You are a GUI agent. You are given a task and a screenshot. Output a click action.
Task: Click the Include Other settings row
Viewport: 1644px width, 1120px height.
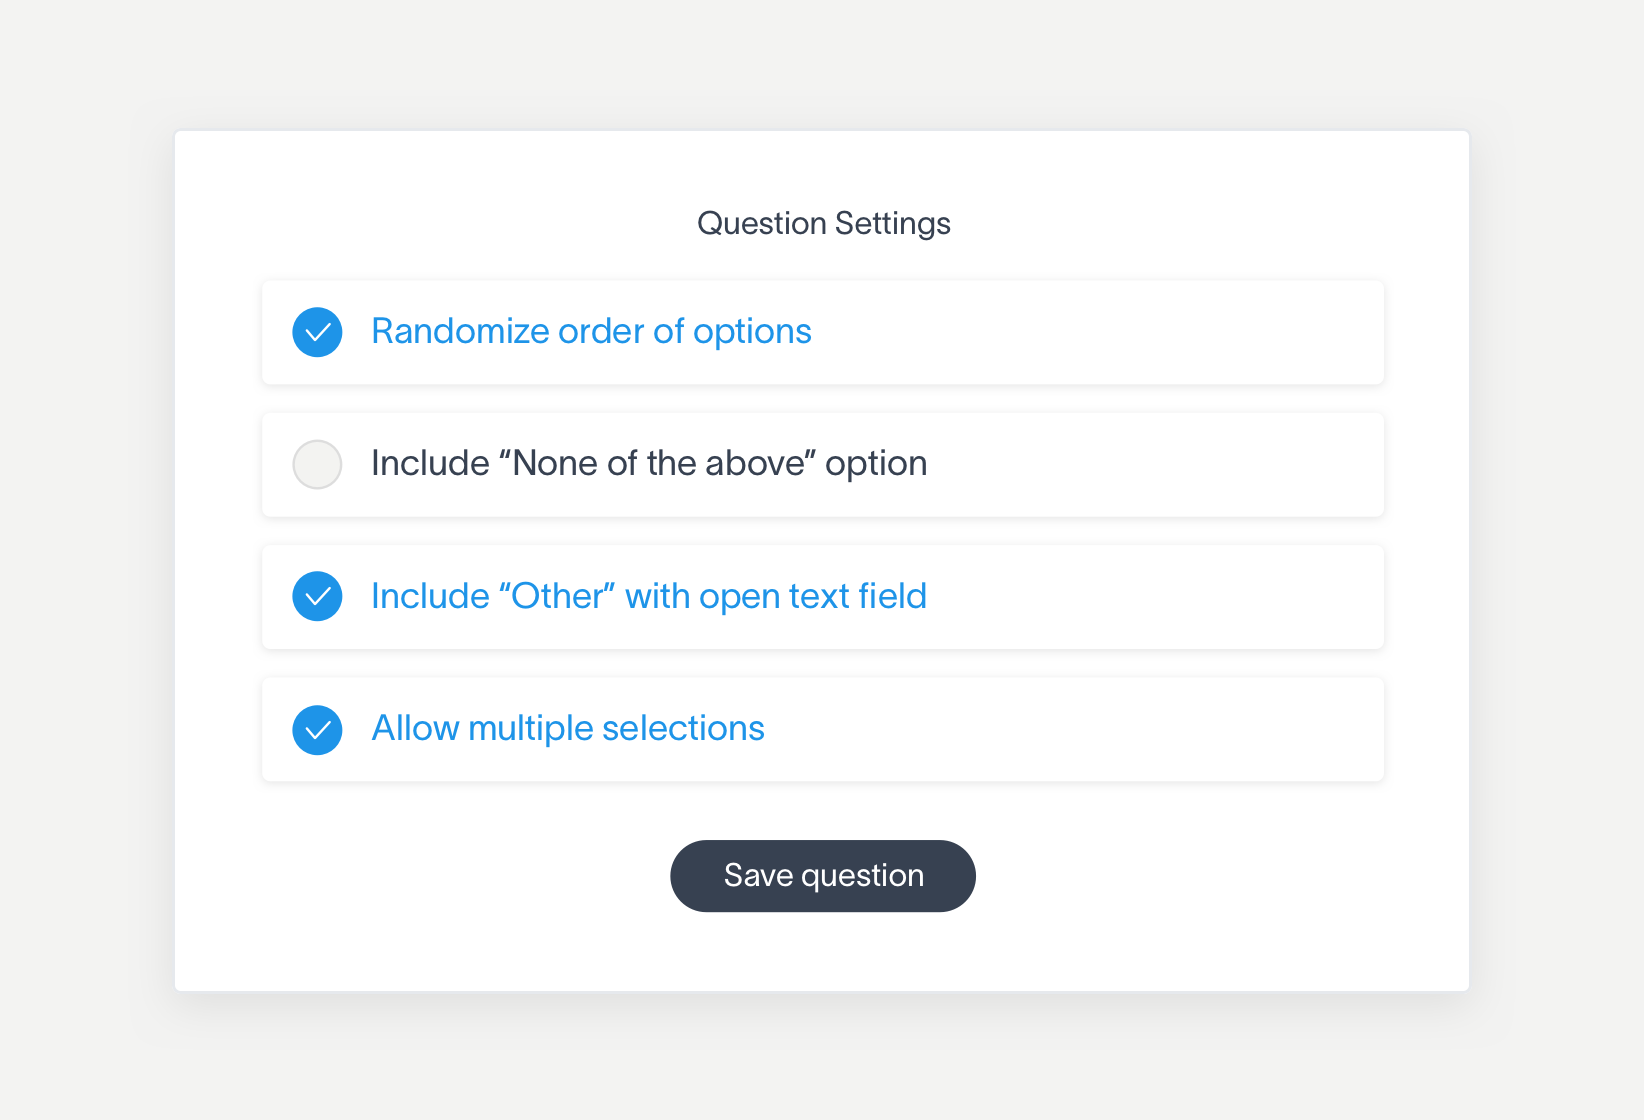pos(1100,596)
